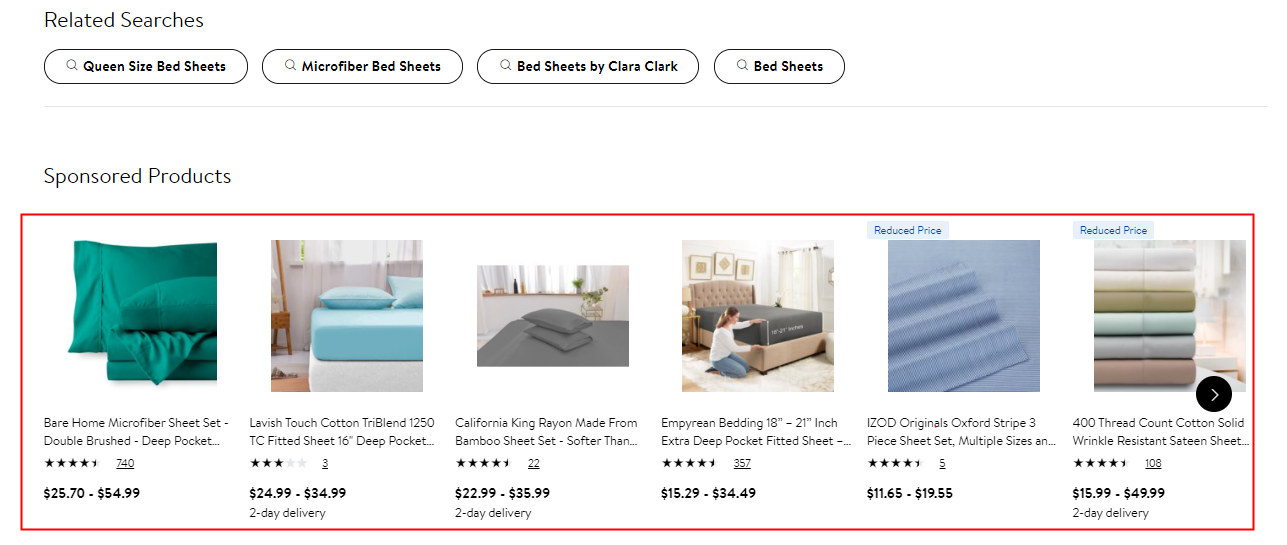
Task: View the Lavish Touch blue fitted sheet image
Action: click(x=347, y=315)
